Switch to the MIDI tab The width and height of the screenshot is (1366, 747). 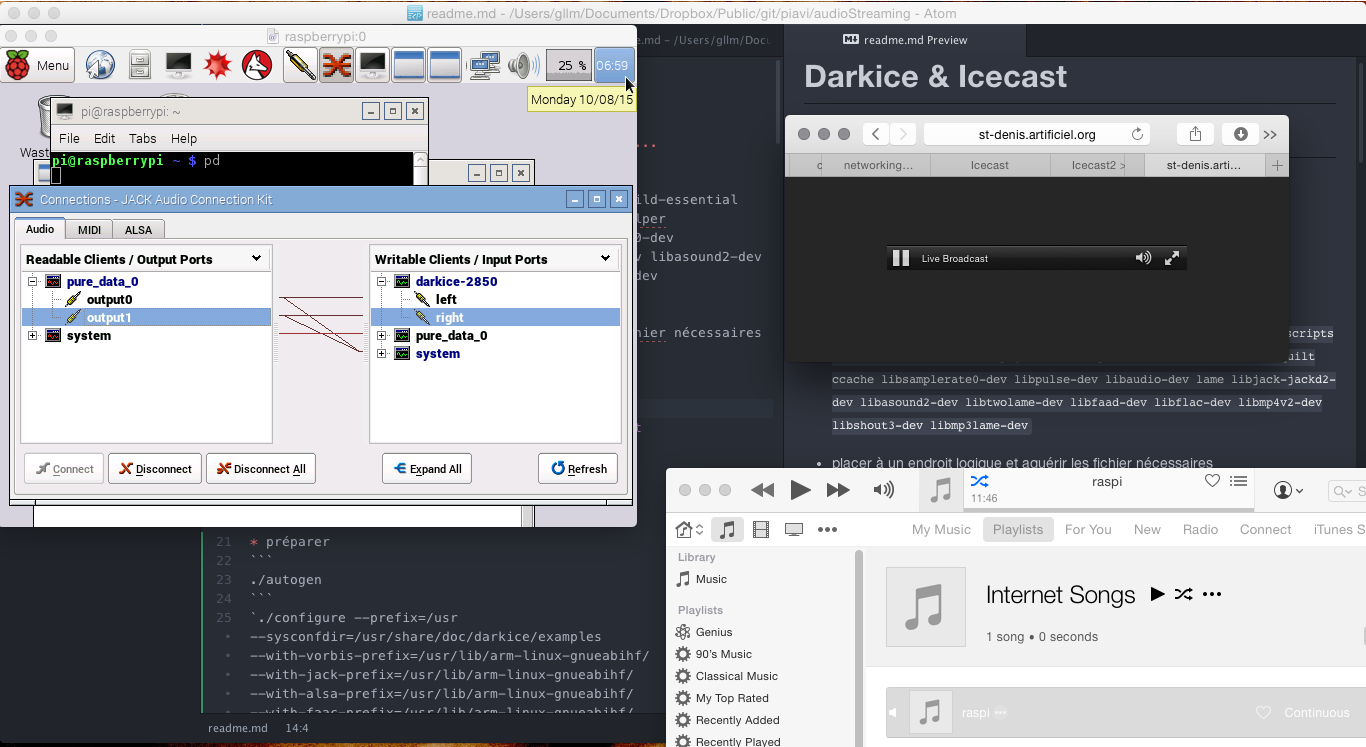pyautogui.click(x=89, y=230)
